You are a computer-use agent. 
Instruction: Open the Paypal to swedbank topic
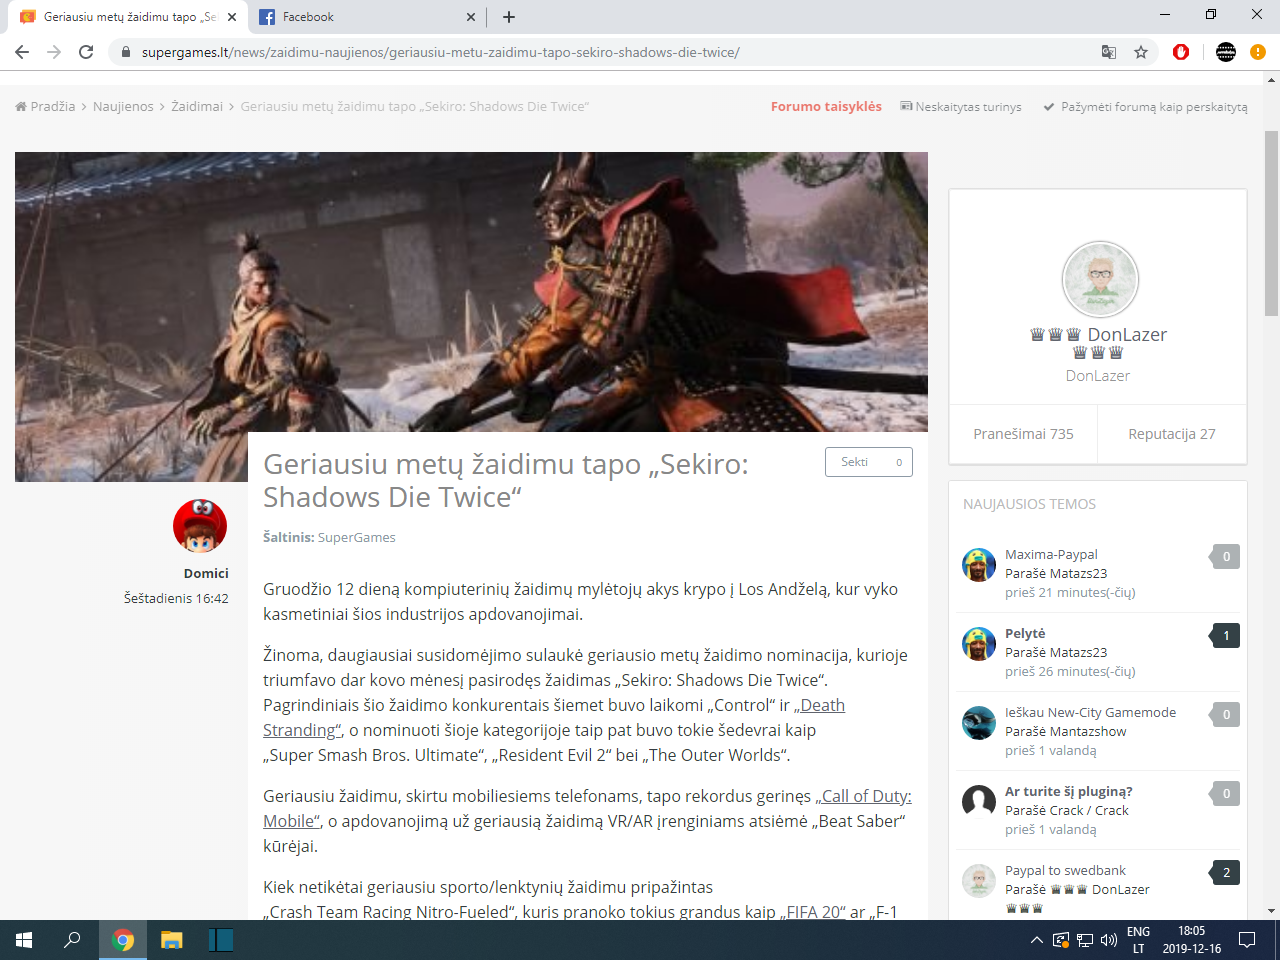point(1065,870)
